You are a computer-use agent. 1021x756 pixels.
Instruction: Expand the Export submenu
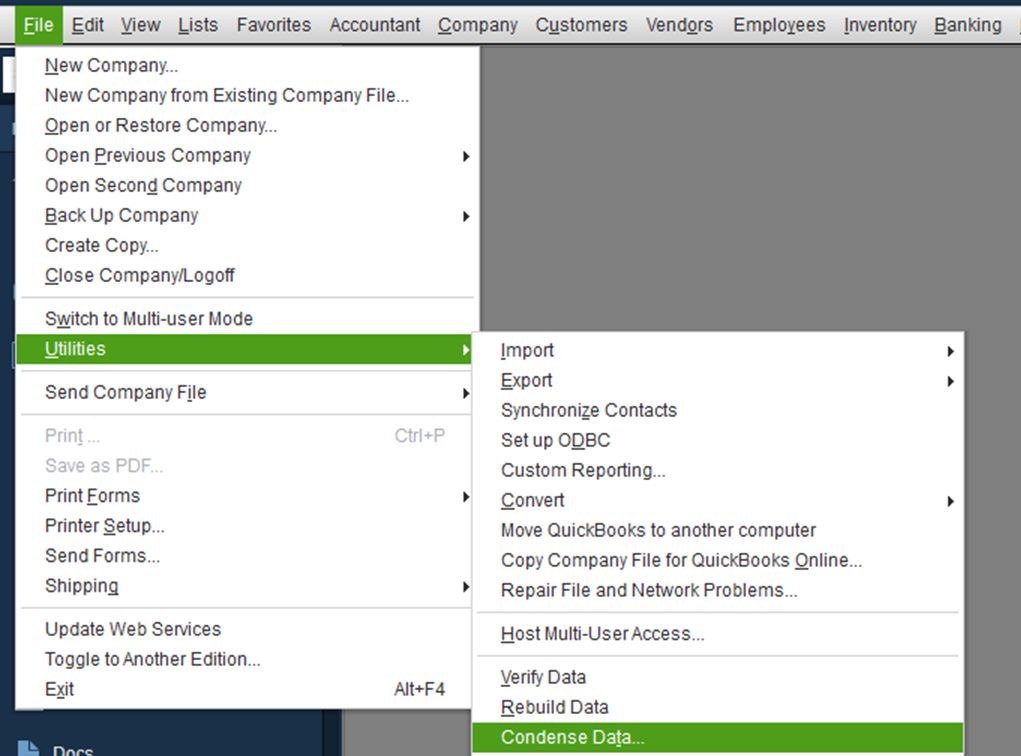525,380
